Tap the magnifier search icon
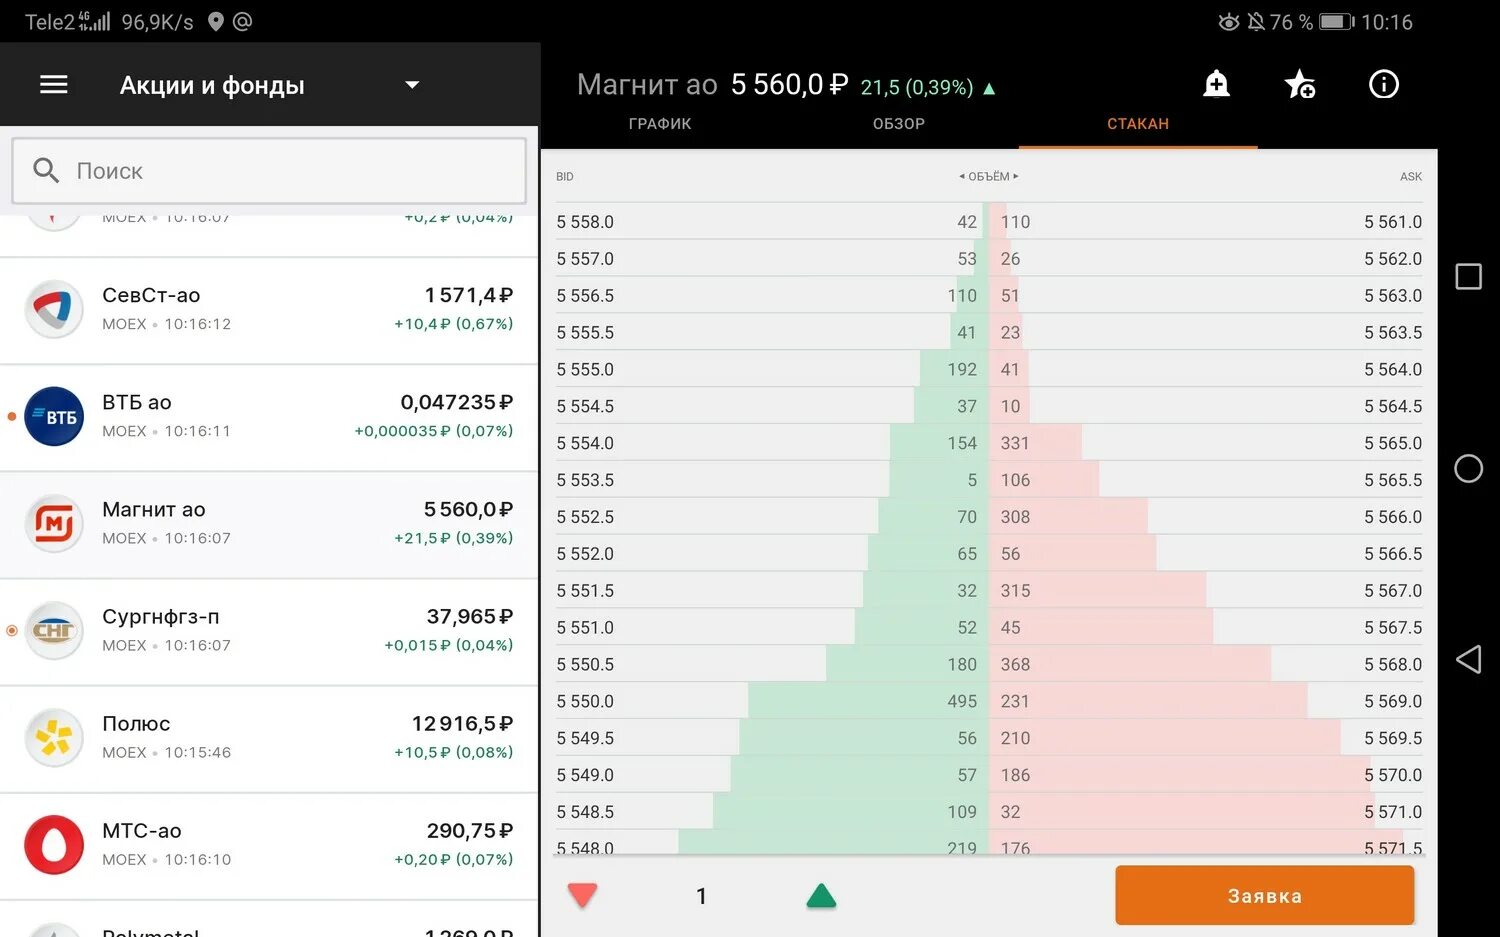Image resolution: width=1500 pixels, height=937 pixels. tap(46, 170)
